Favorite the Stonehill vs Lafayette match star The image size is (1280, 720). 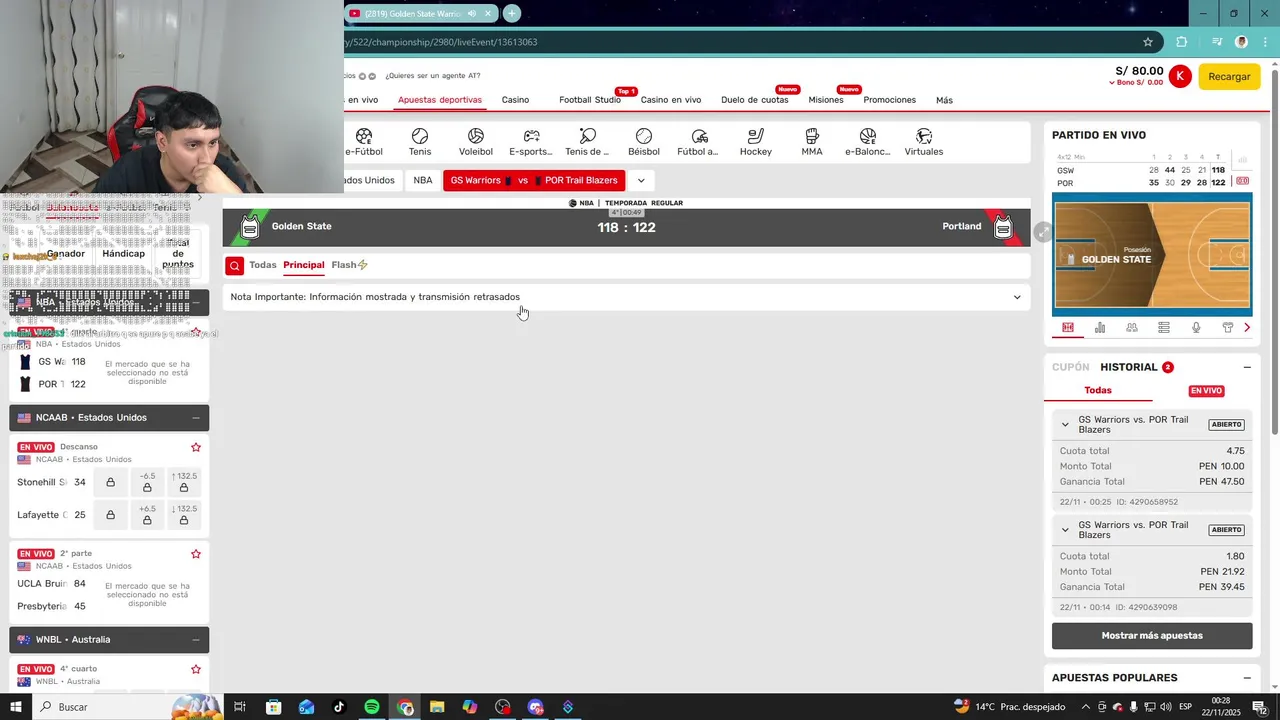tap(196, 447)
